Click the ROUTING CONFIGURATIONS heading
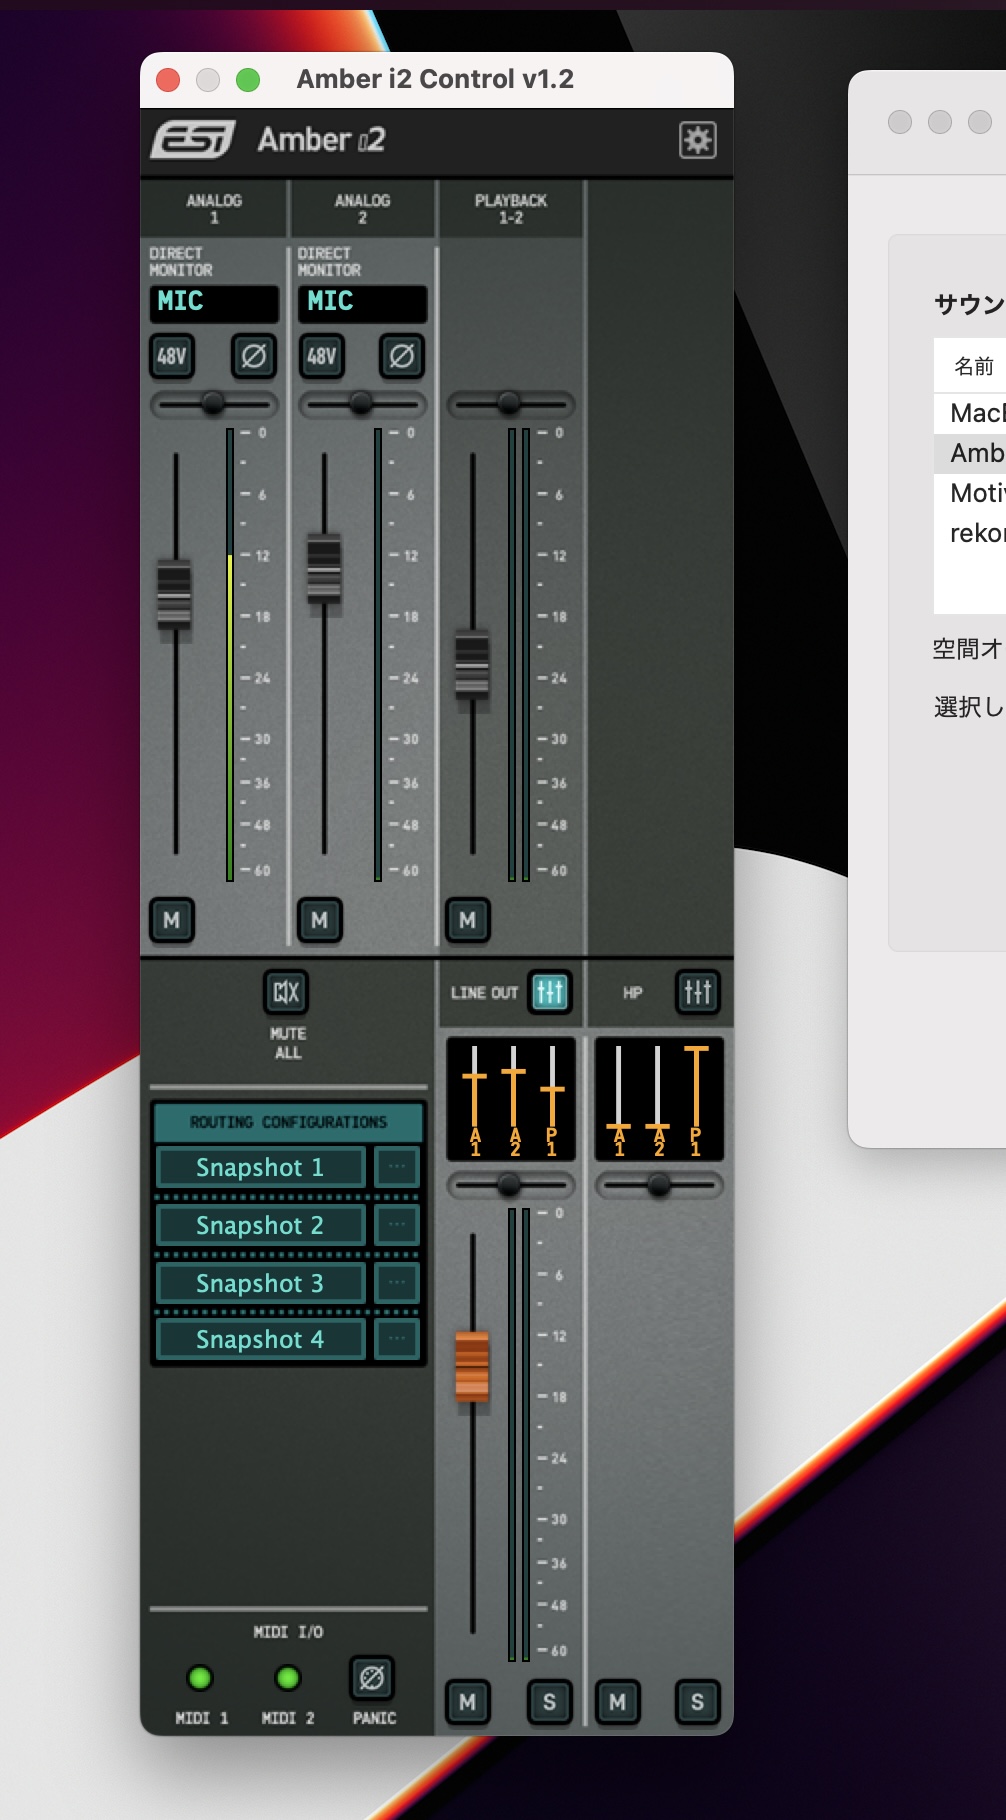Viewport: 1006px width, 1820px height. 288,1122
